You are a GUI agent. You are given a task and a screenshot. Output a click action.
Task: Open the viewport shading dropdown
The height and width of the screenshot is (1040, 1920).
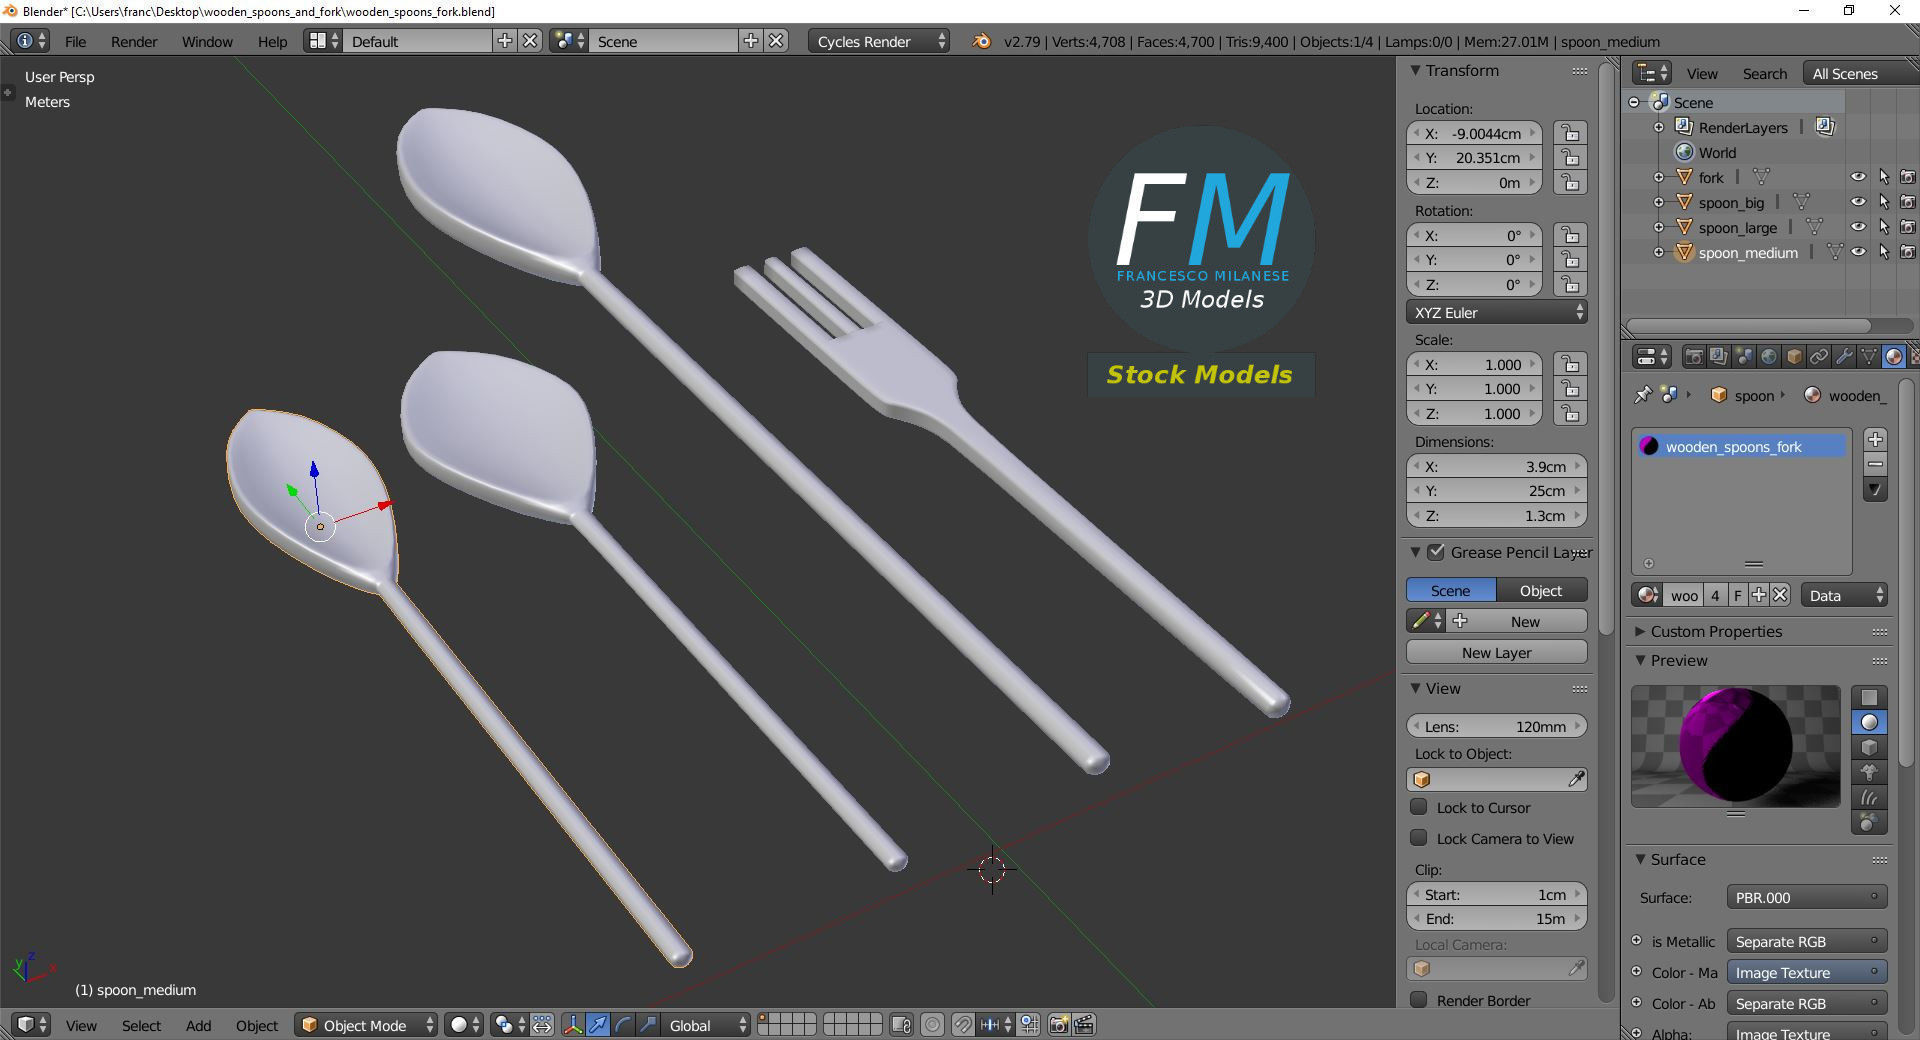464,1025
